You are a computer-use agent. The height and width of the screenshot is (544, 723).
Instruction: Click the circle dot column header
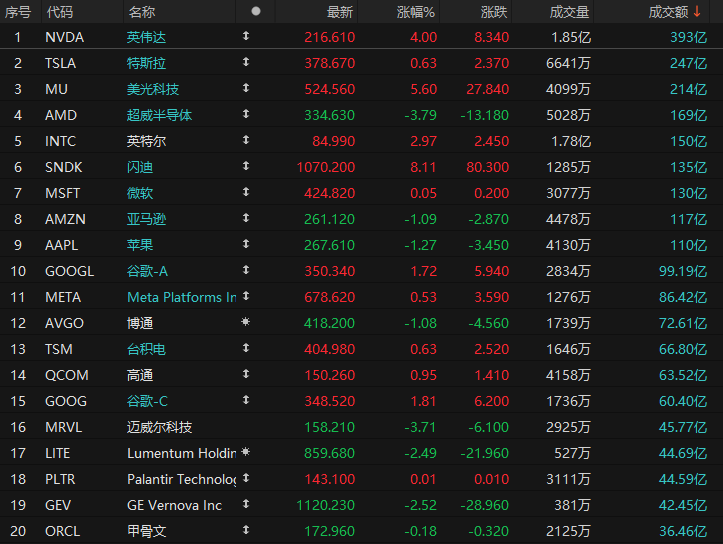click(x=256, y=12)
